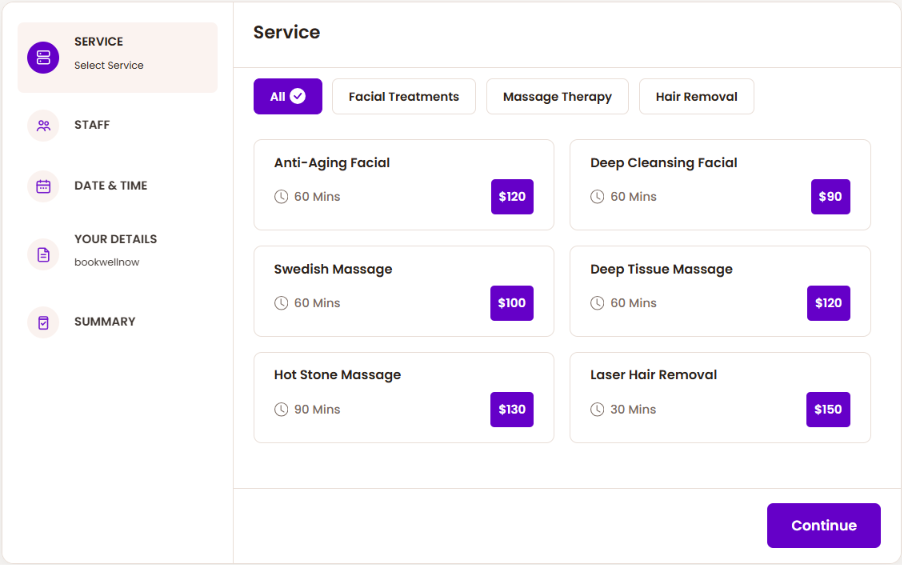Go to the STAFF step
The image size is (902, 565).
(x=92, y=125)
